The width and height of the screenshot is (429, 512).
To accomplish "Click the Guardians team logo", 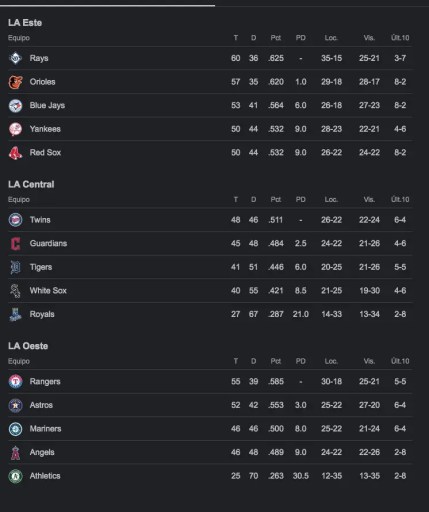I will click(15, 243).
